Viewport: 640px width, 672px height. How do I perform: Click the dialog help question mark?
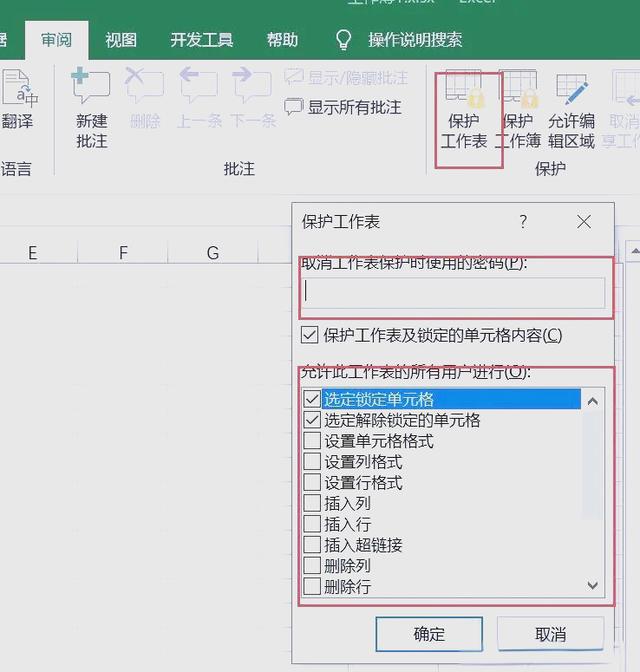click(523, 222)
